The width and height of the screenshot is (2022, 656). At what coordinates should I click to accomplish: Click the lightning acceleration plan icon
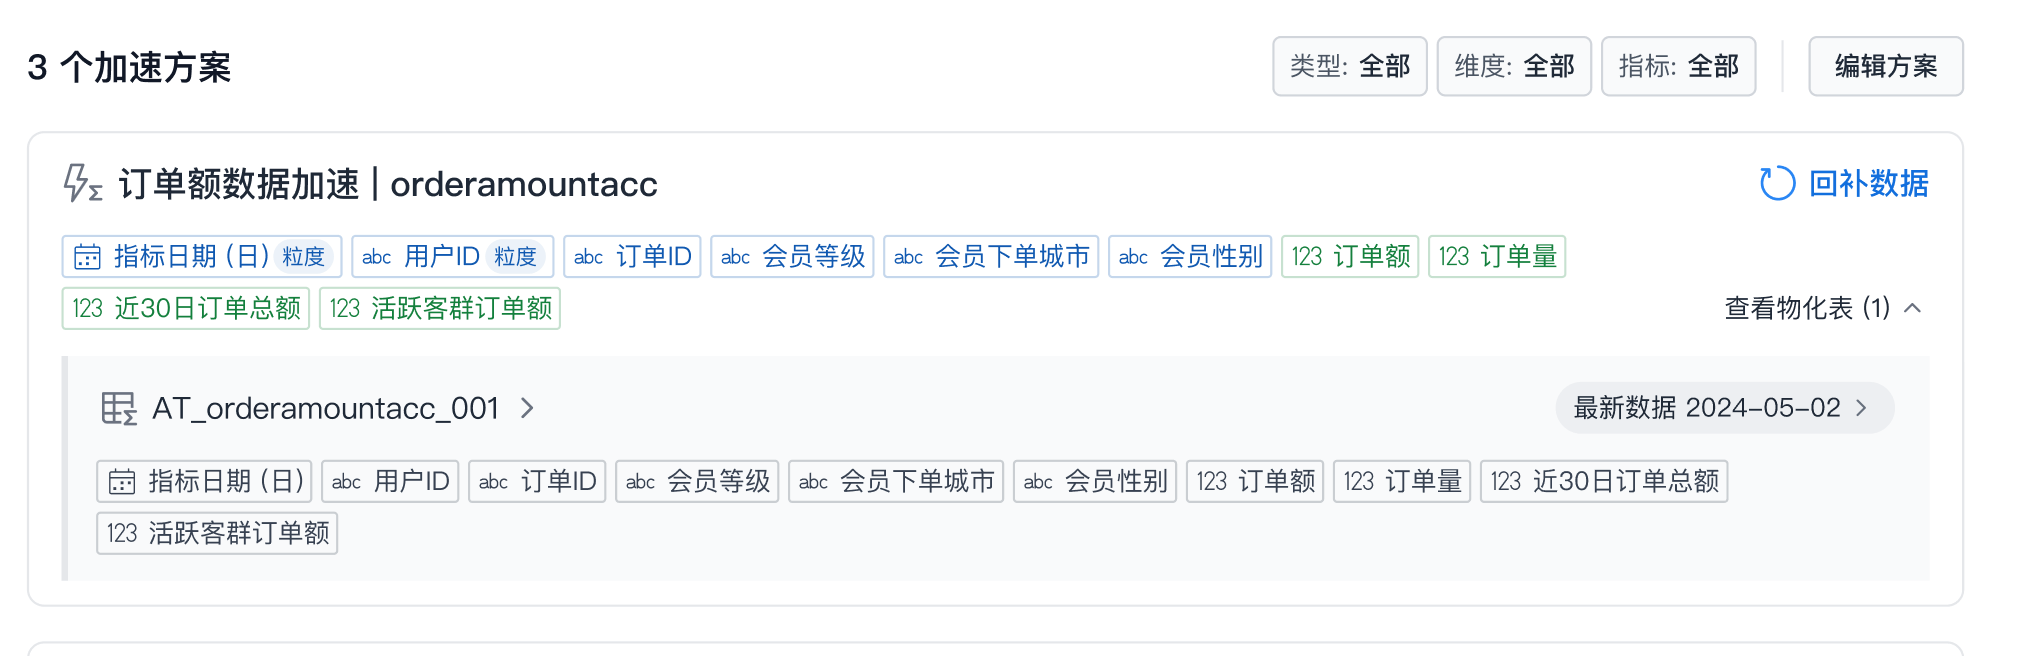[x=82, y=184]
